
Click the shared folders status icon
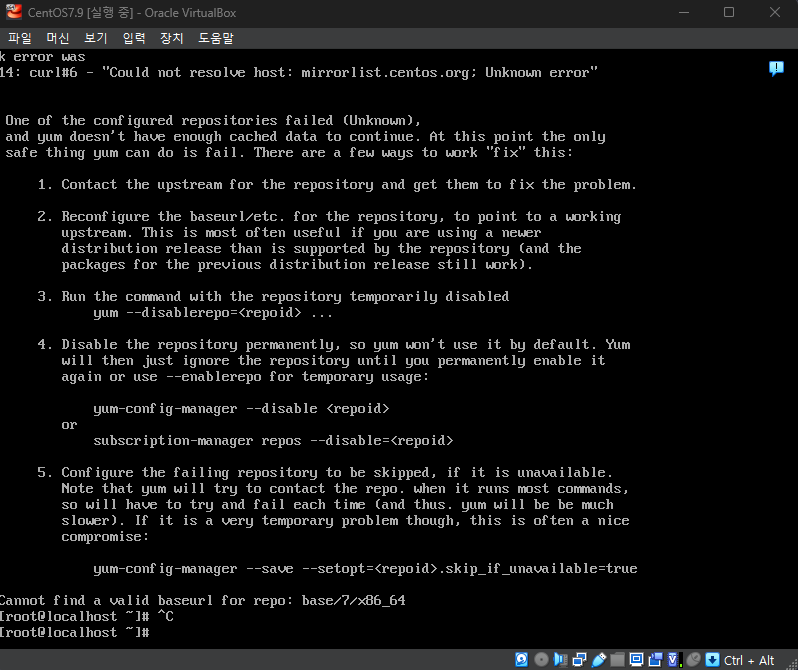click(x=617, y=660)
